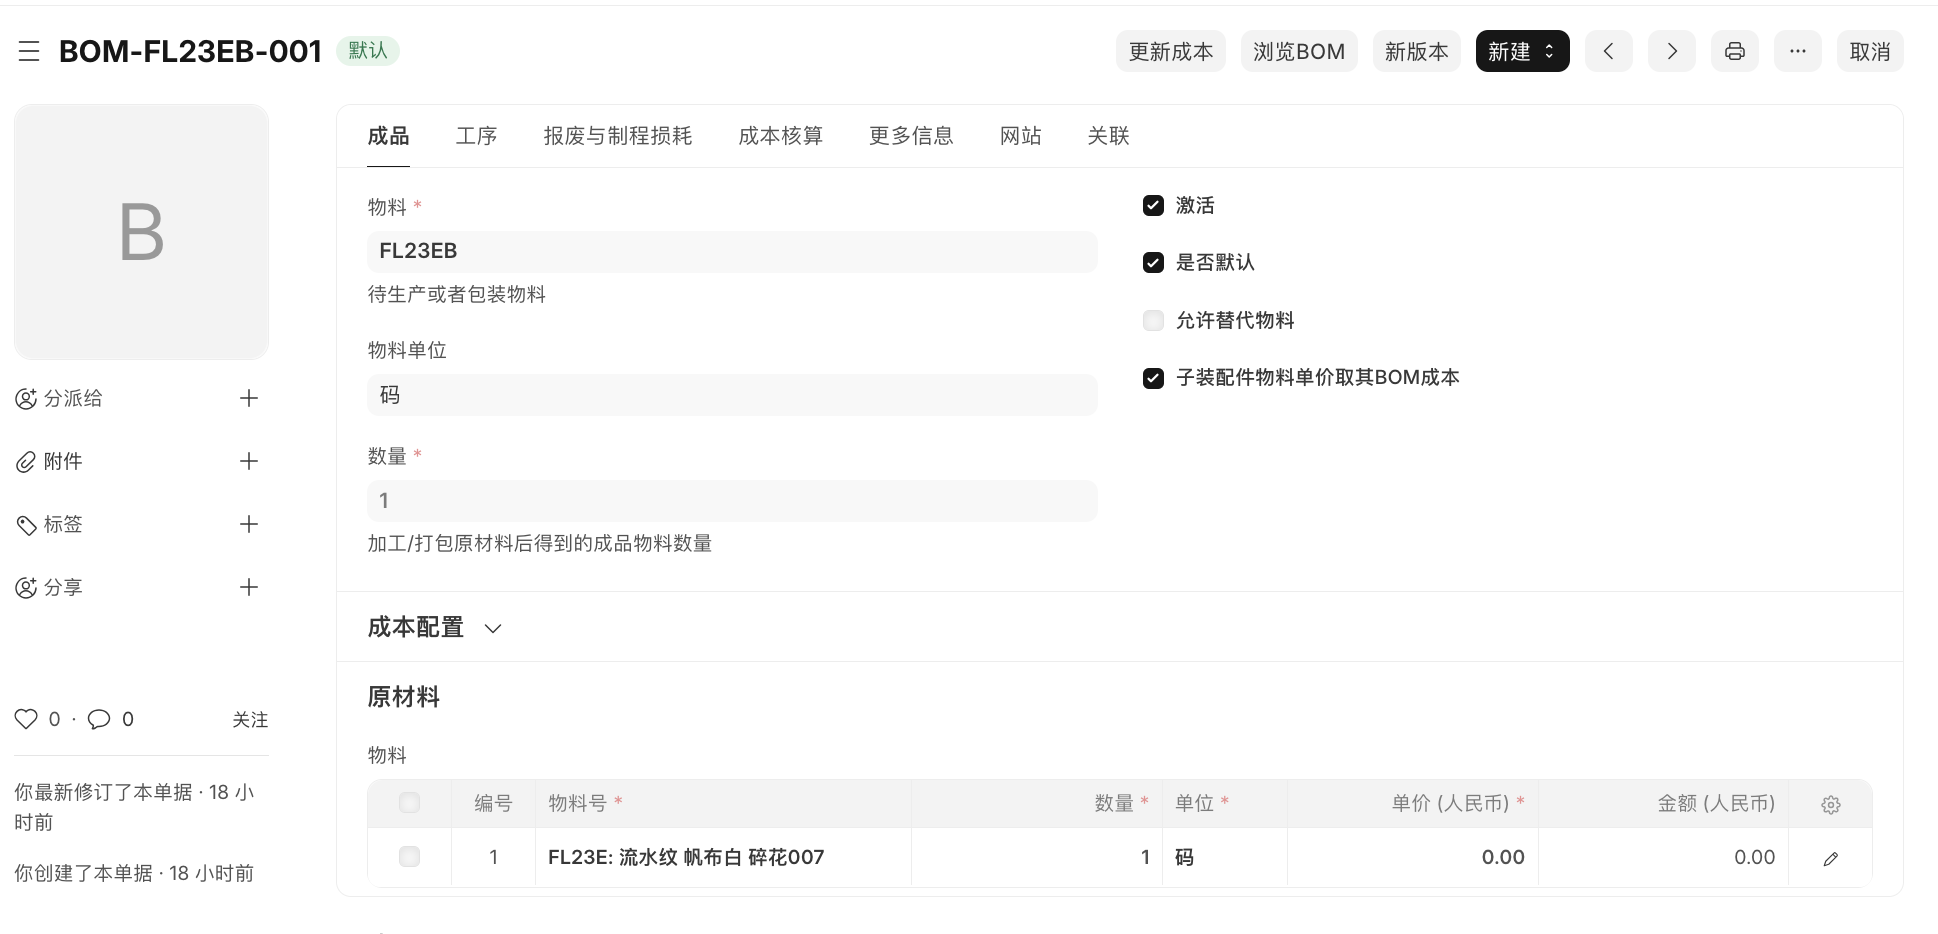Select row 1 checkbox in 原材料 table

point(409,857)
